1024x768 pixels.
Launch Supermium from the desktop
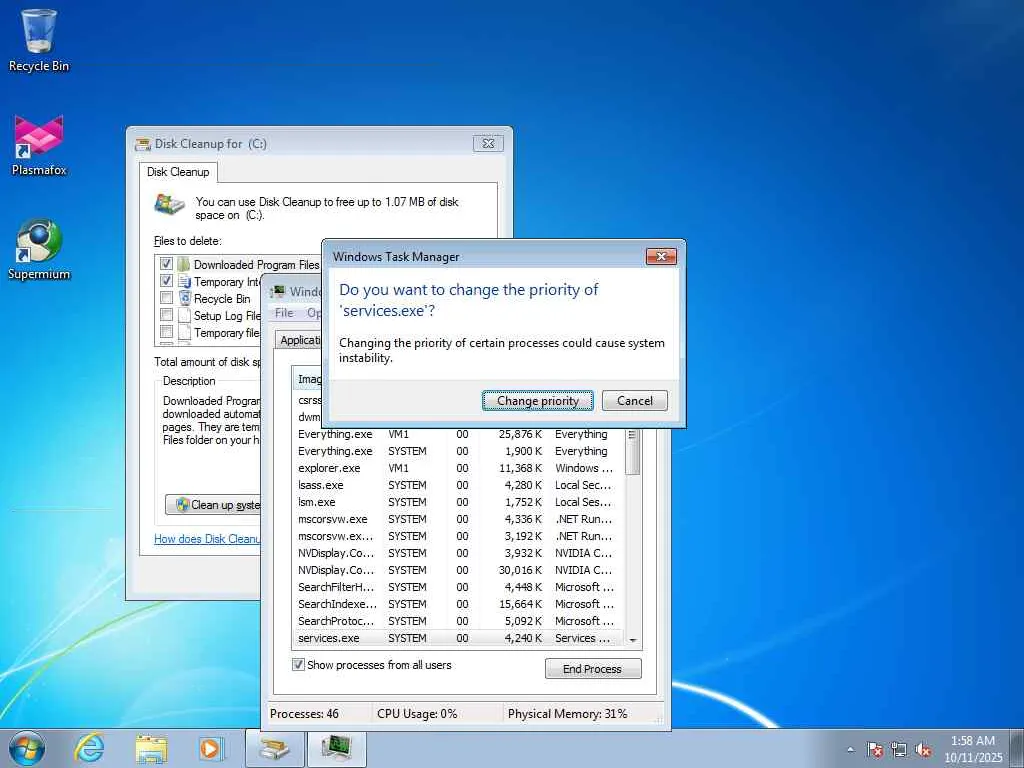pos(39,249)
